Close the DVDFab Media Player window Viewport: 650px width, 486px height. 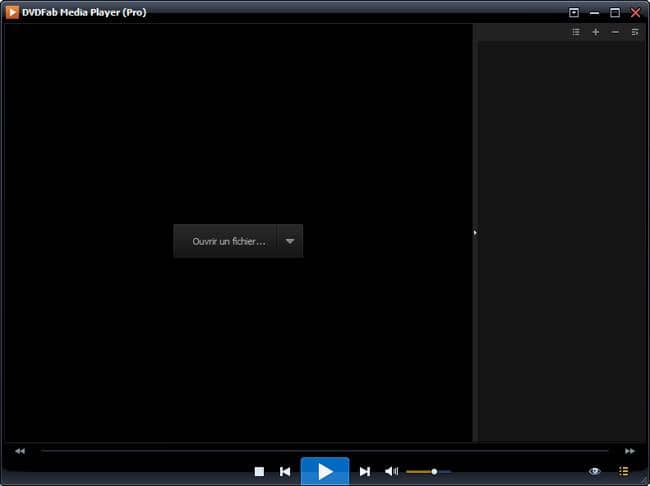635,12
